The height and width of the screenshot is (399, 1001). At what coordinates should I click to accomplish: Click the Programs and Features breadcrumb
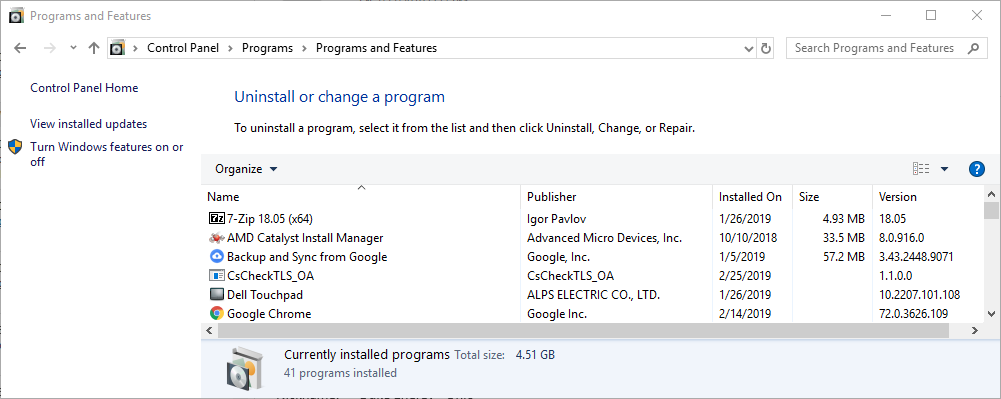point(377,48)
